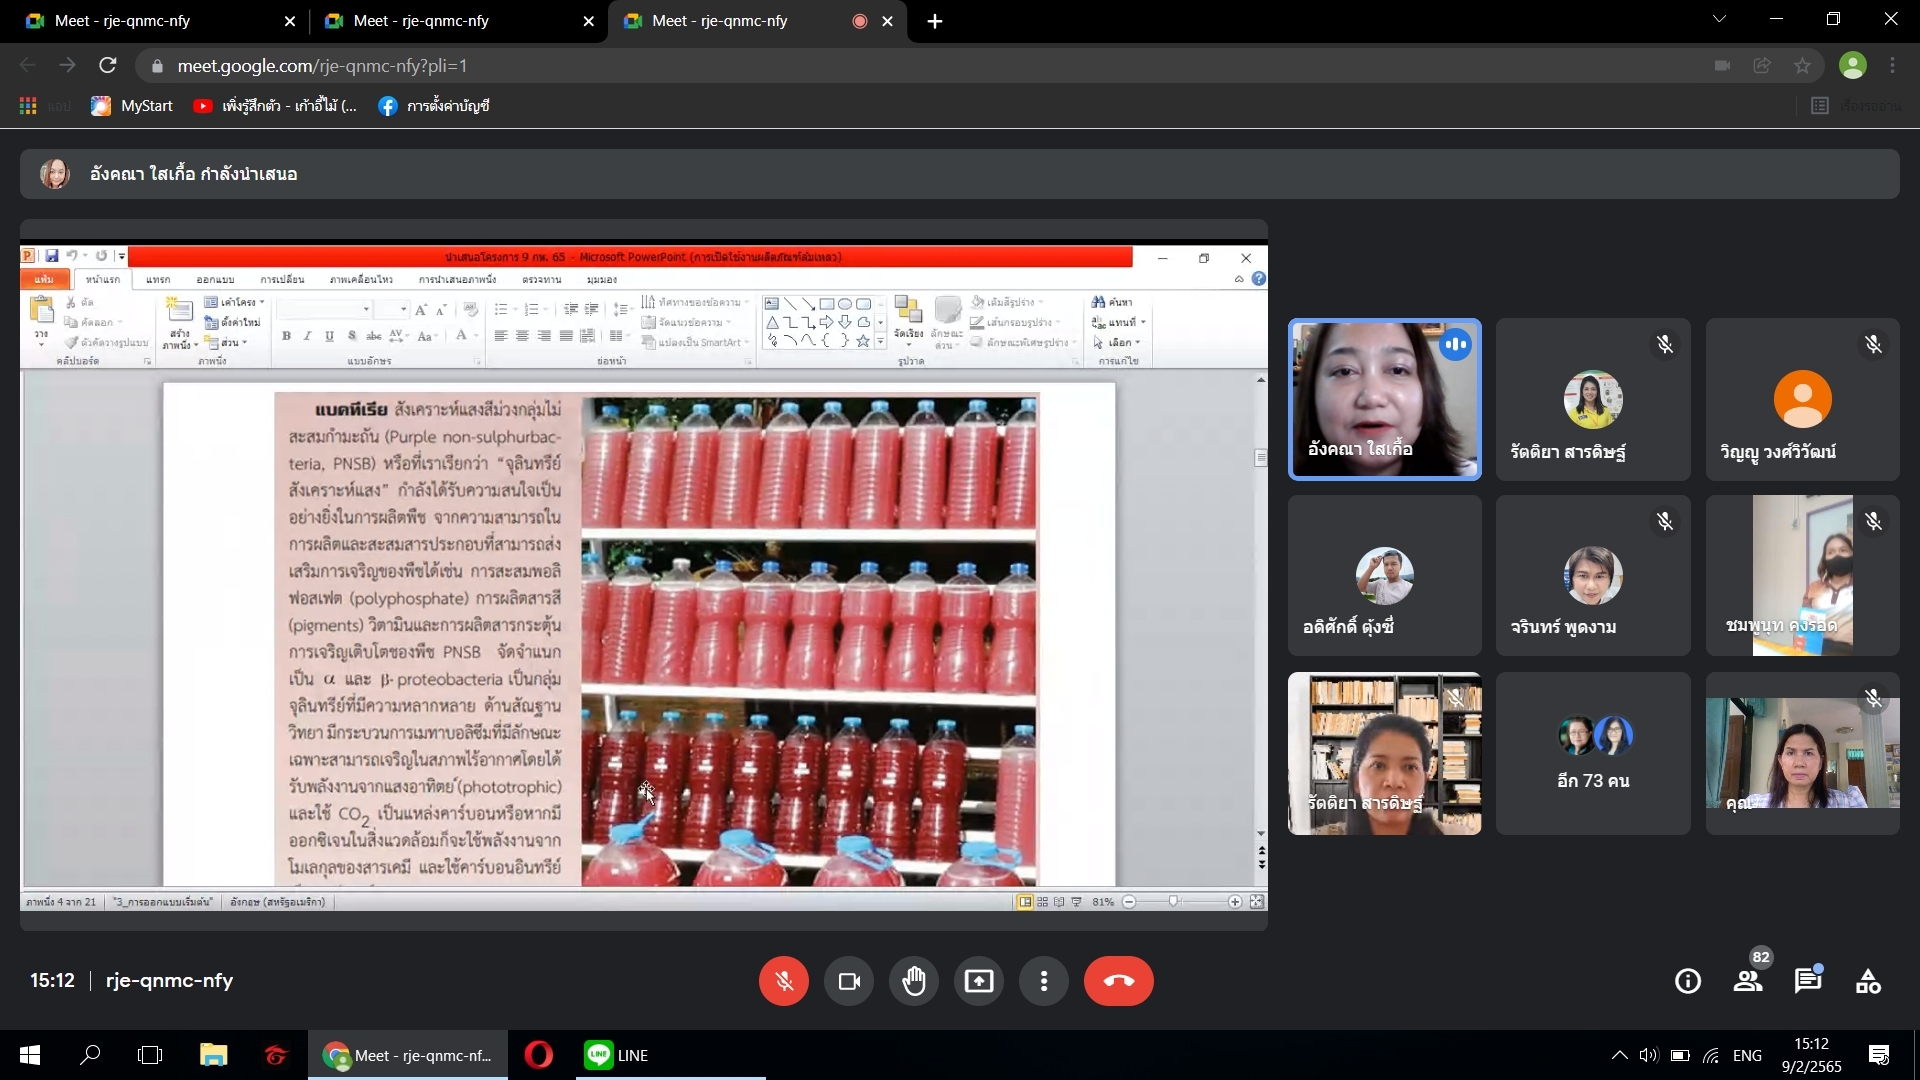
Task: Bookmark this page with star icon
Action: coord(1802,66)
